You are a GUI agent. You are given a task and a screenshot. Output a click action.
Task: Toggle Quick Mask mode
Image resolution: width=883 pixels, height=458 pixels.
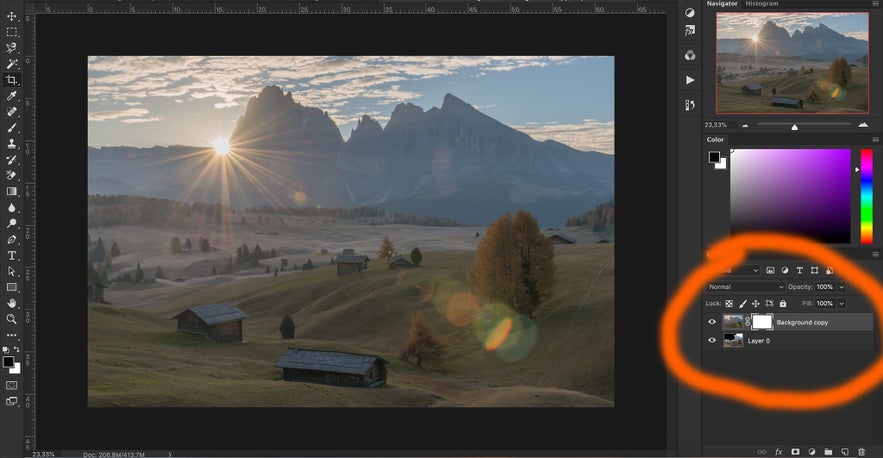point(11,385)
